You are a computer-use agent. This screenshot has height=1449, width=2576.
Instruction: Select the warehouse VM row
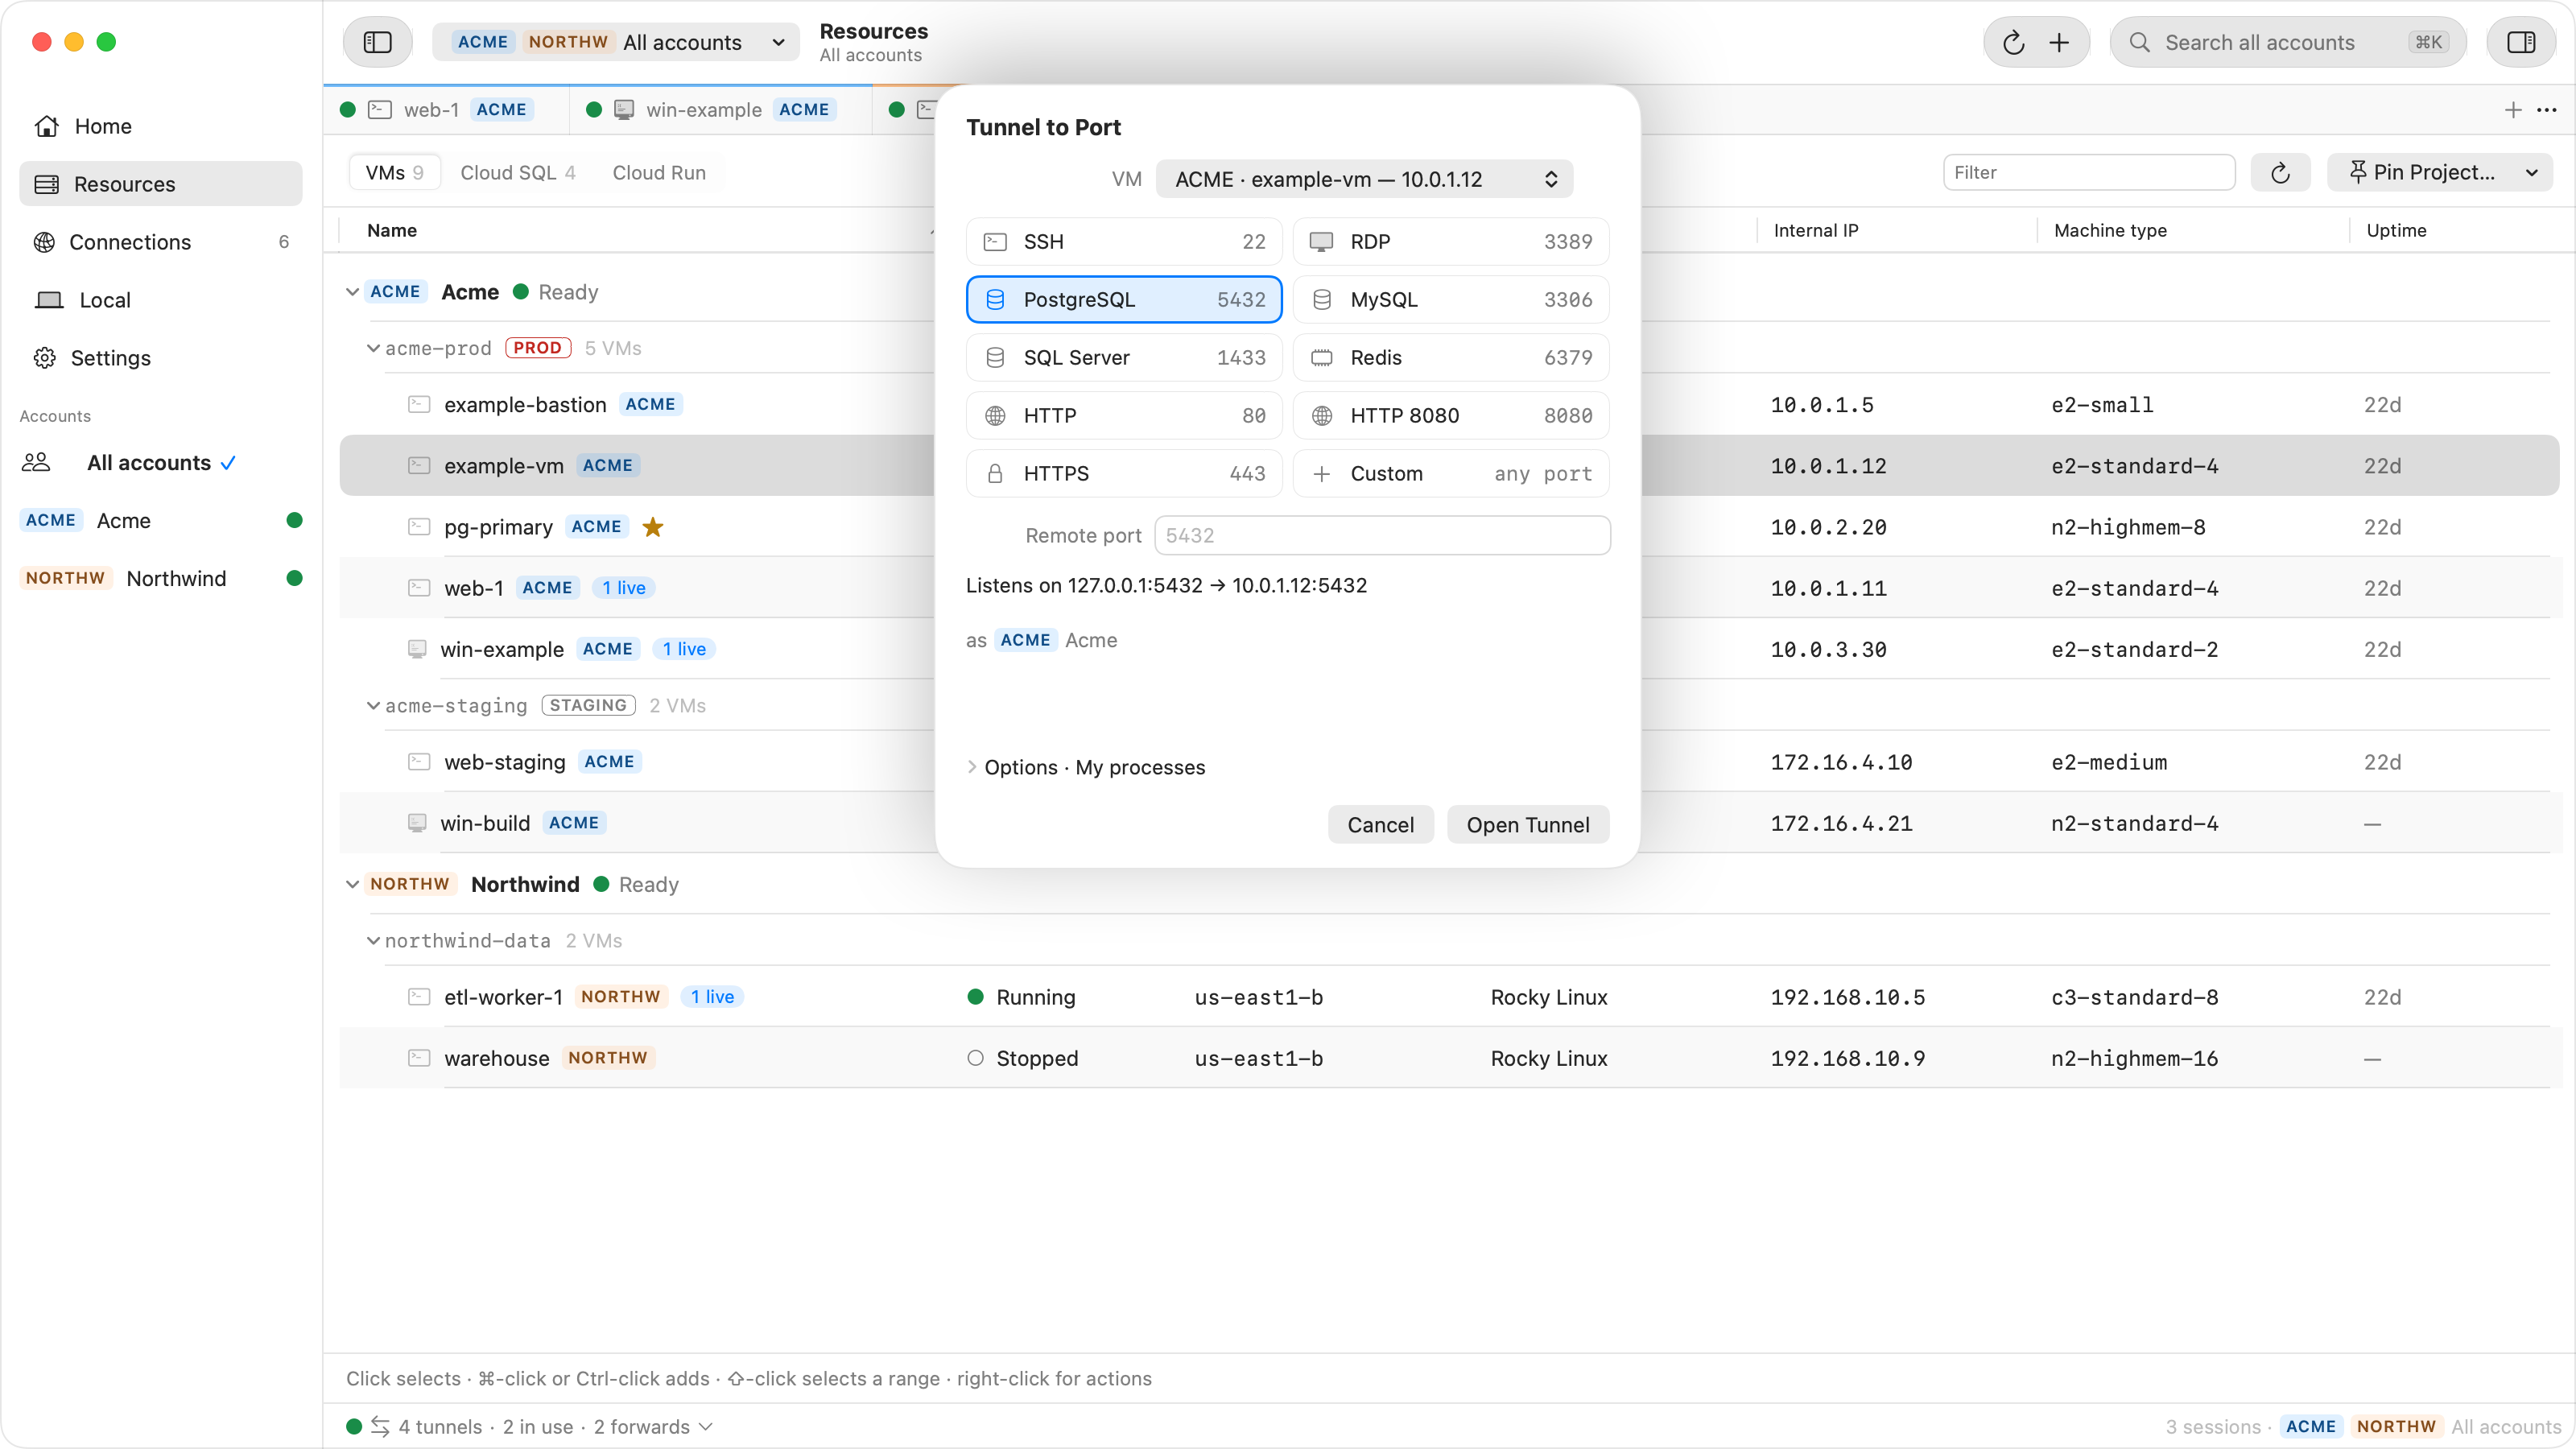(1448, 1058)
